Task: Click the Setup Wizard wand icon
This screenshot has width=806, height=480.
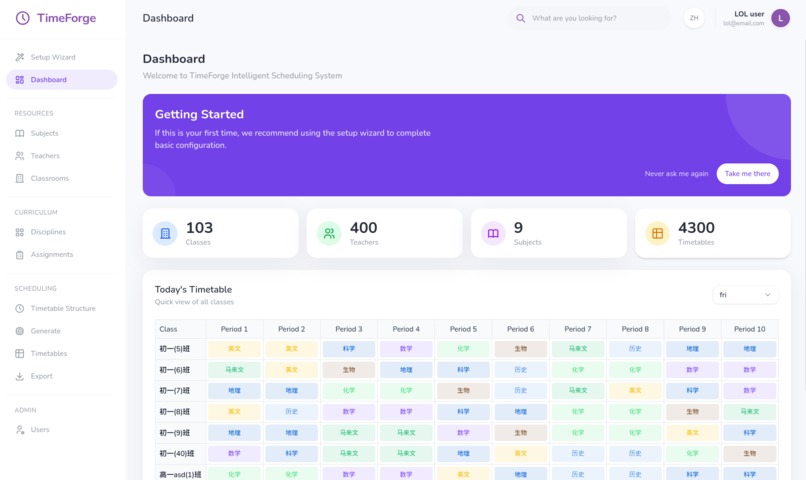Action: point(20,57)
